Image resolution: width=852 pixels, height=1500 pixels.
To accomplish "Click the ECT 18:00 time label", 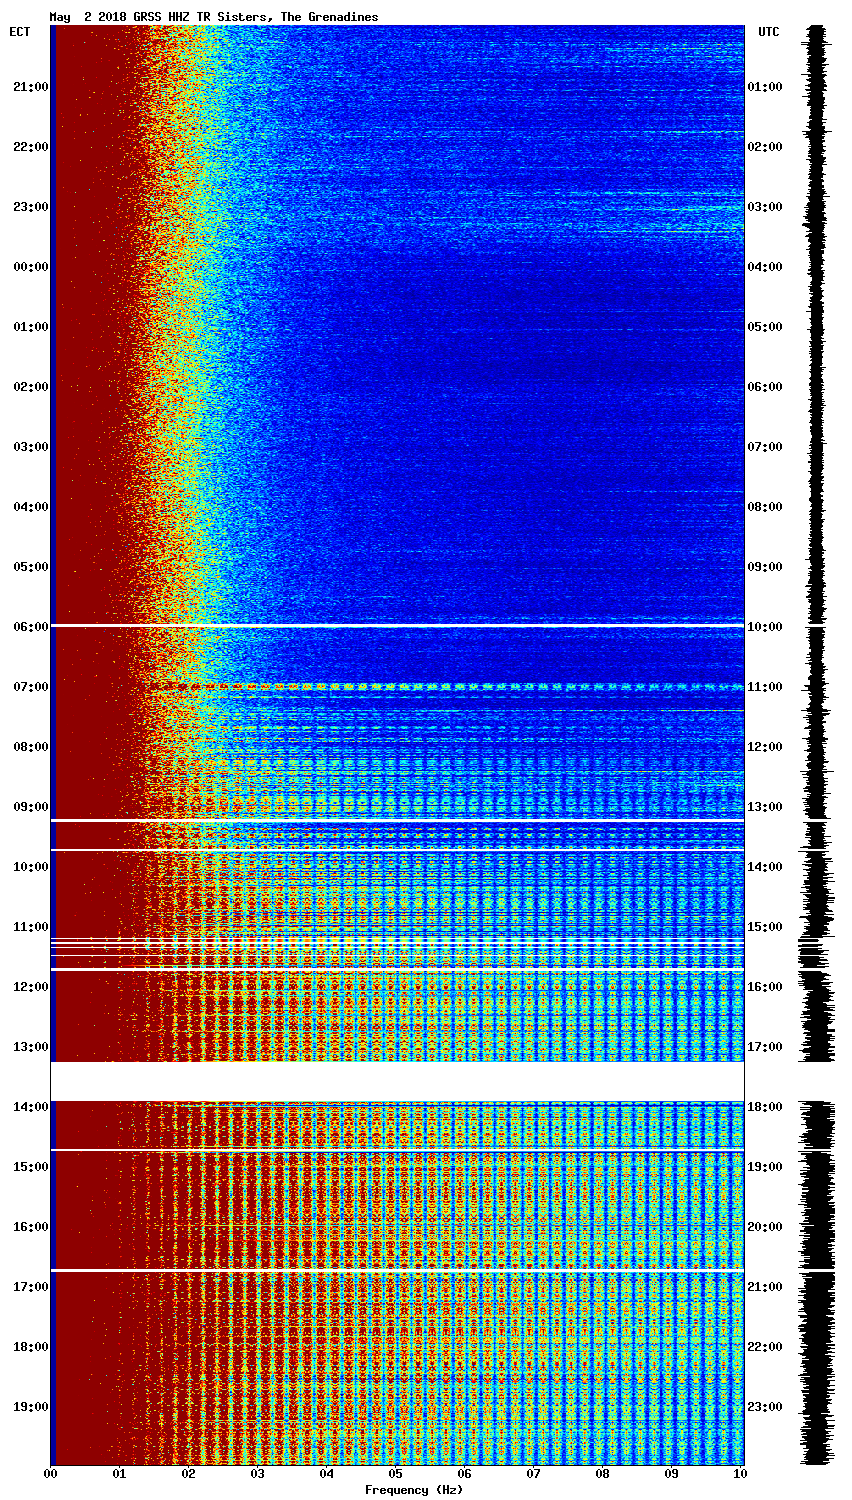I will 31,1347.
